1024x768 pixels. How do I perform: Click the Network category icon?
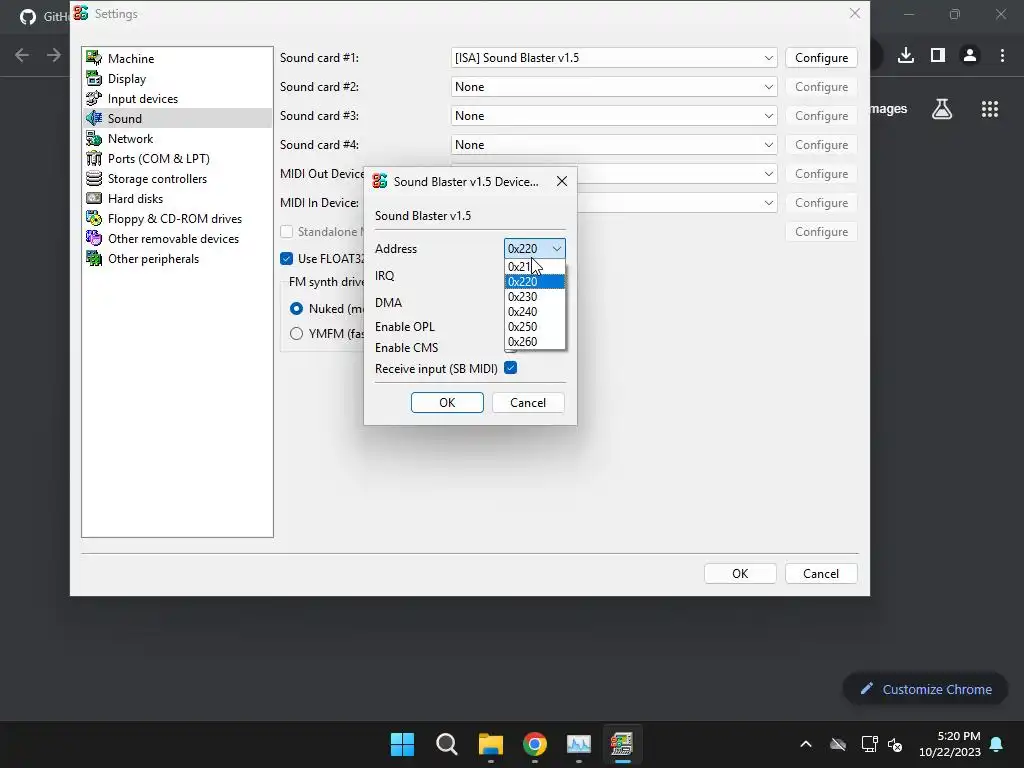coord(94,138)
